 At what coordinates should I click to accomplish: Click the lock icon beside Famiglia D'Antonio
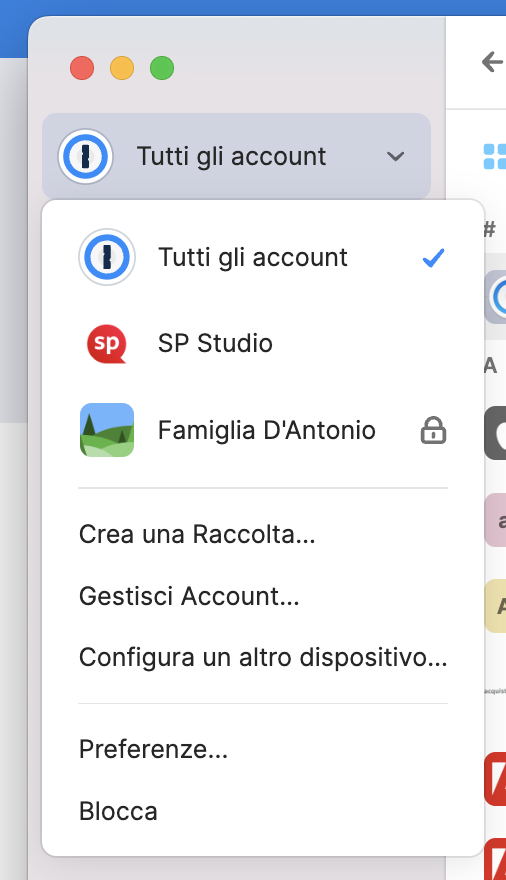[x=433, y=431]
